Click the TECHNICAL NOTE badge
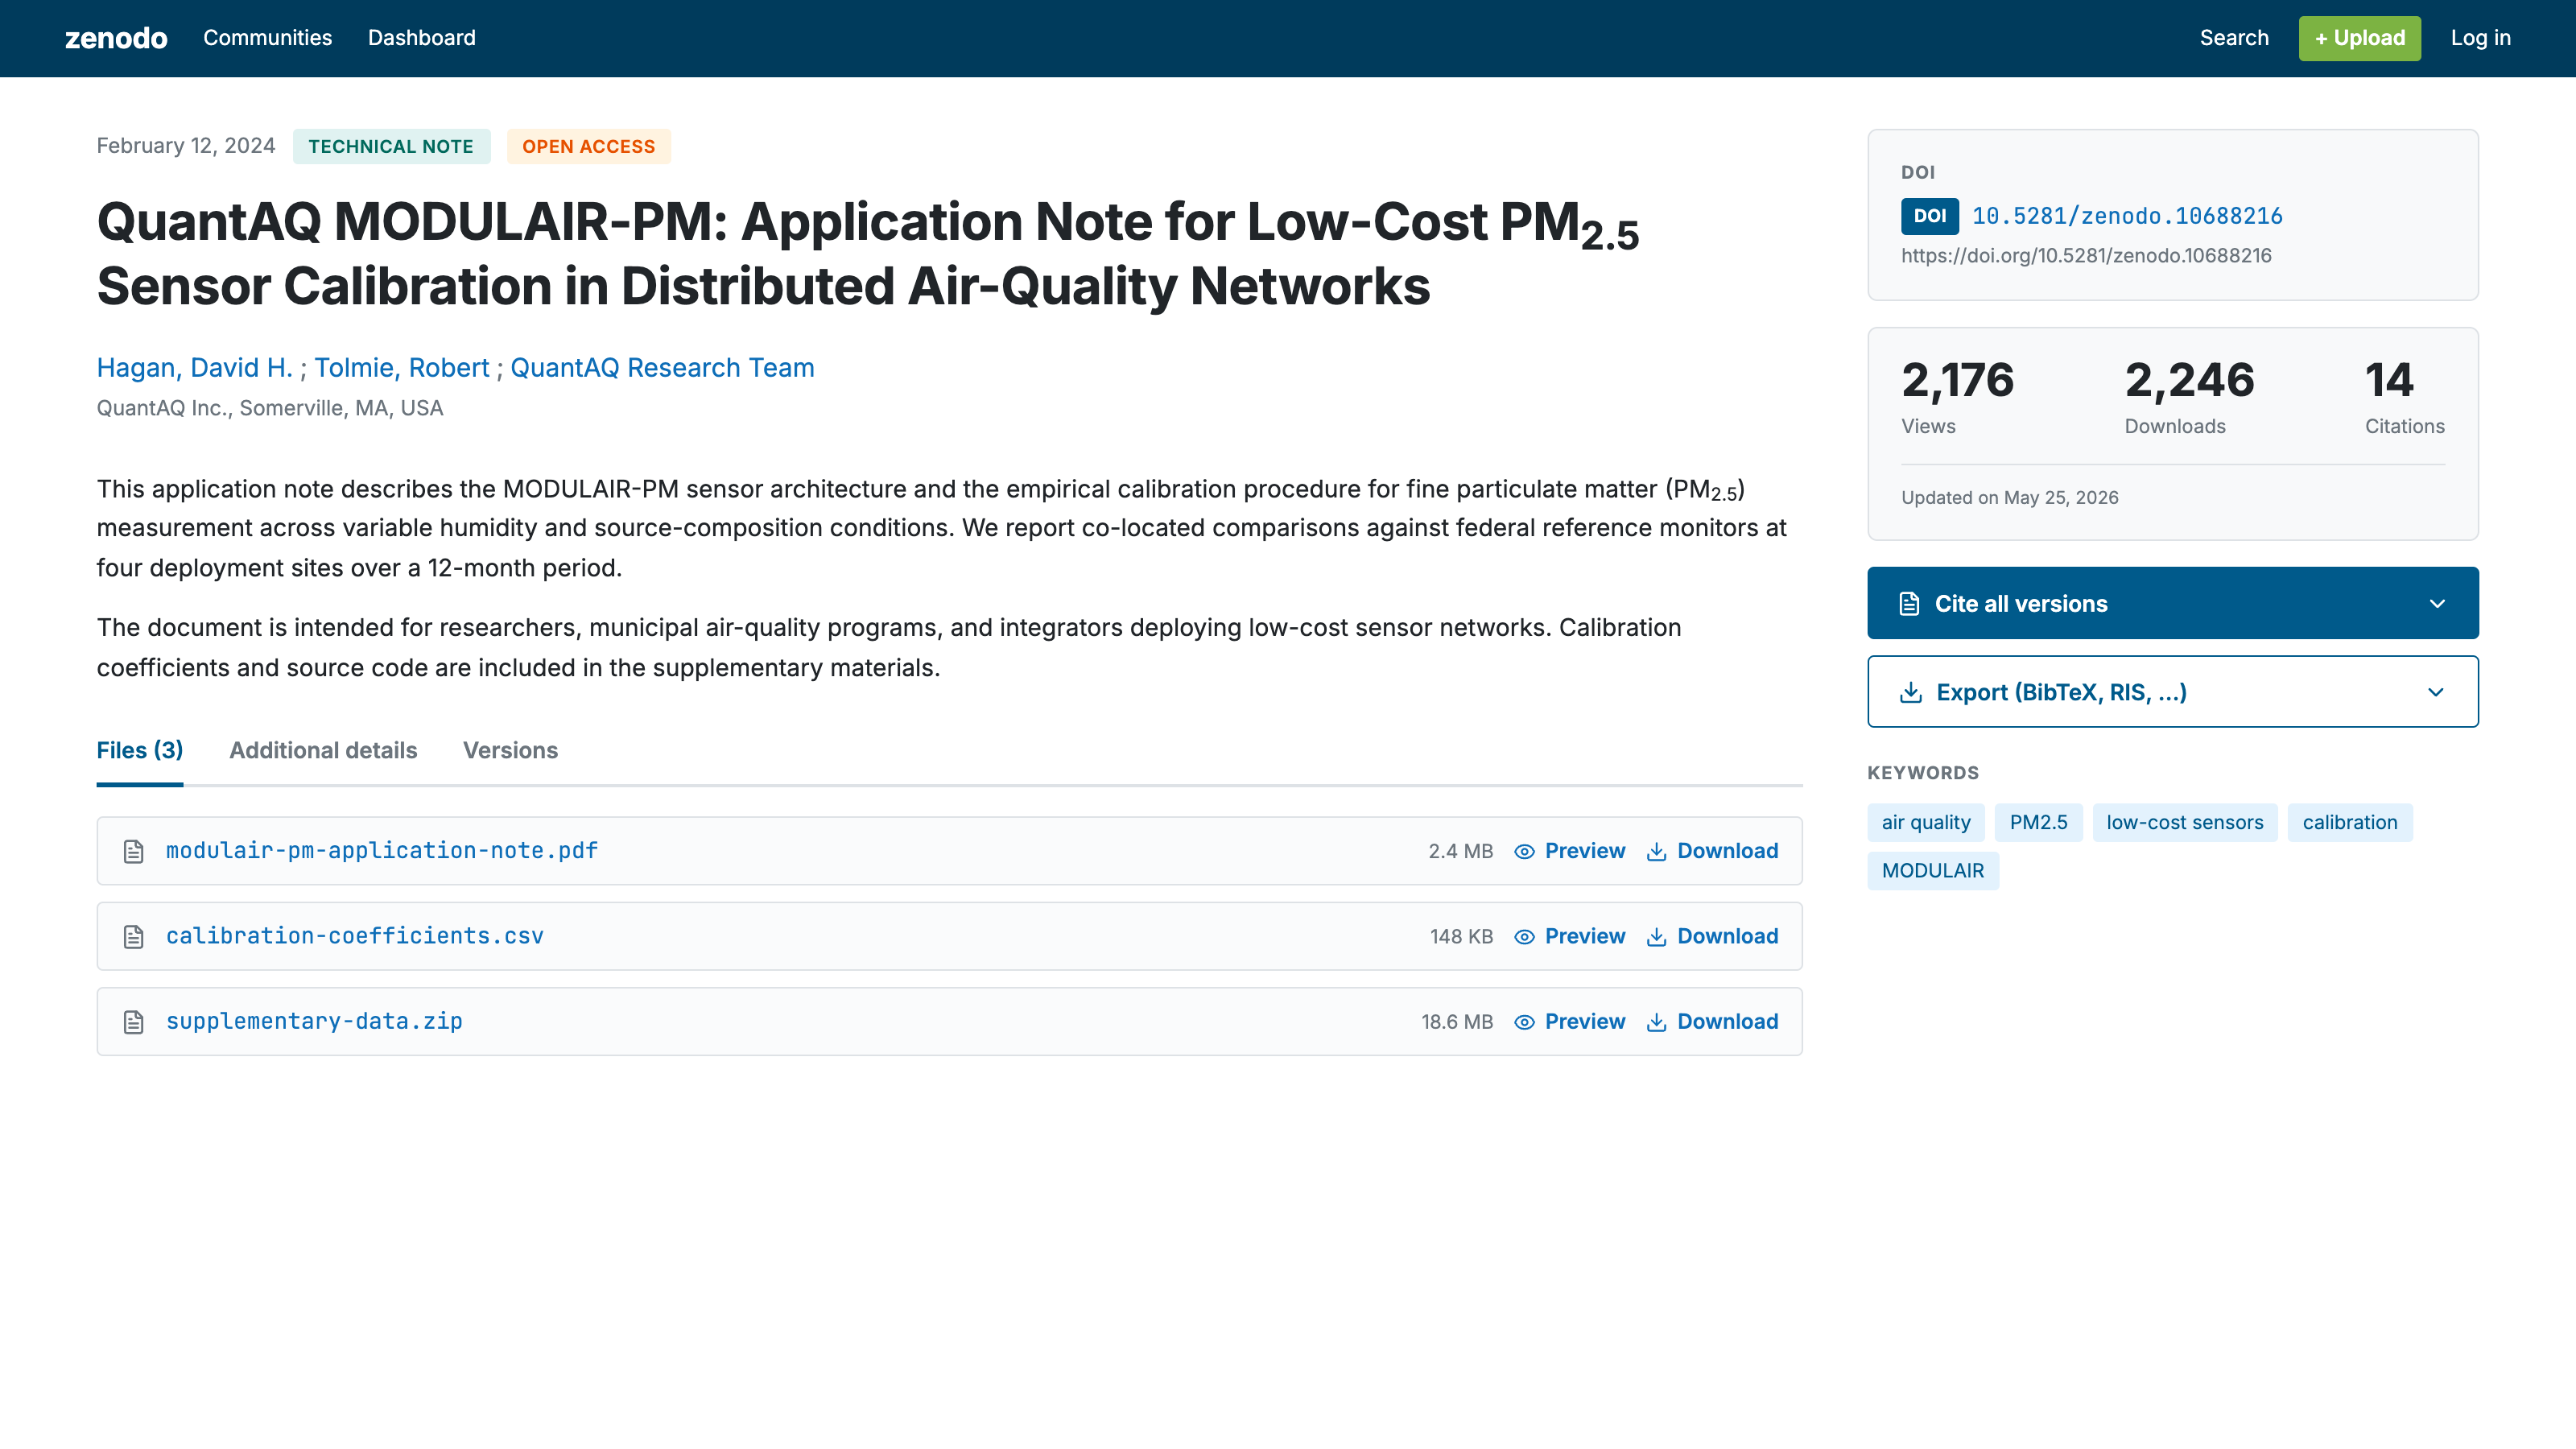 (391, 146)
